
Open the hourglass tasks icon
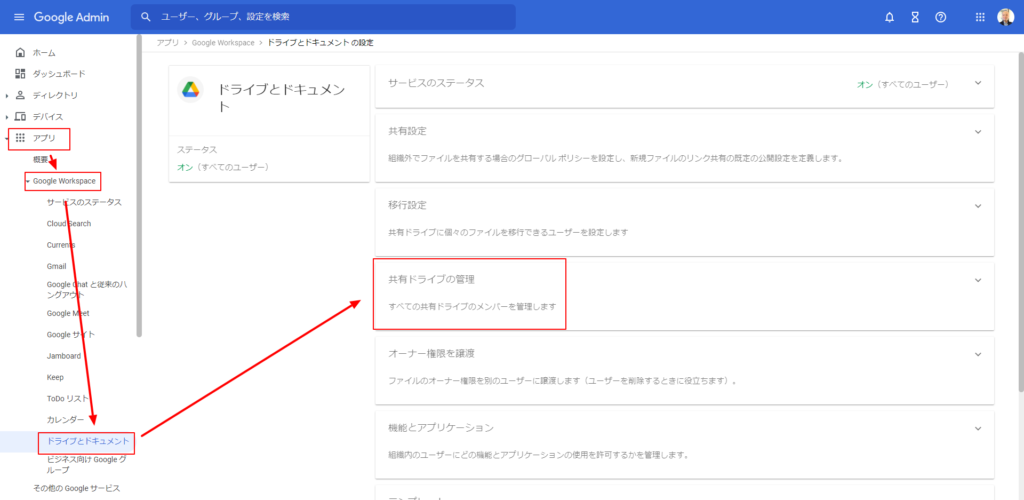coord(915,18)
